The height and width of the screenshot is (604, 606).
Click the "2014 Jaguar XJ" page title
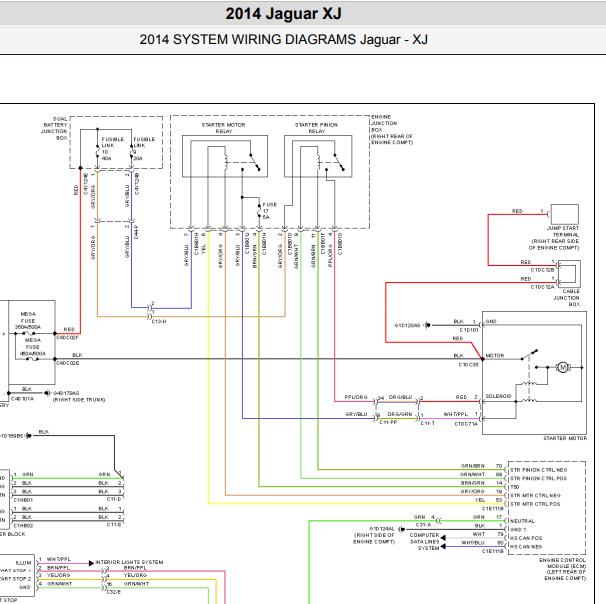[283, 14]
